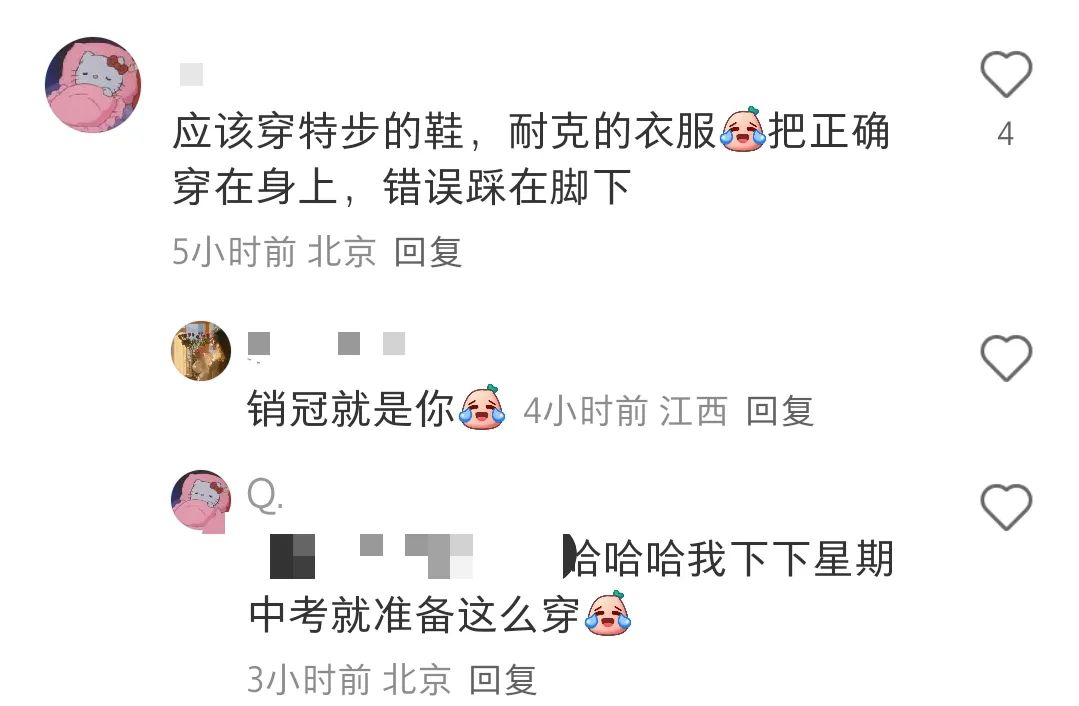Open the blurred username above the 特步 comment
Viewport: 1079px width, 706px height.
191,74
